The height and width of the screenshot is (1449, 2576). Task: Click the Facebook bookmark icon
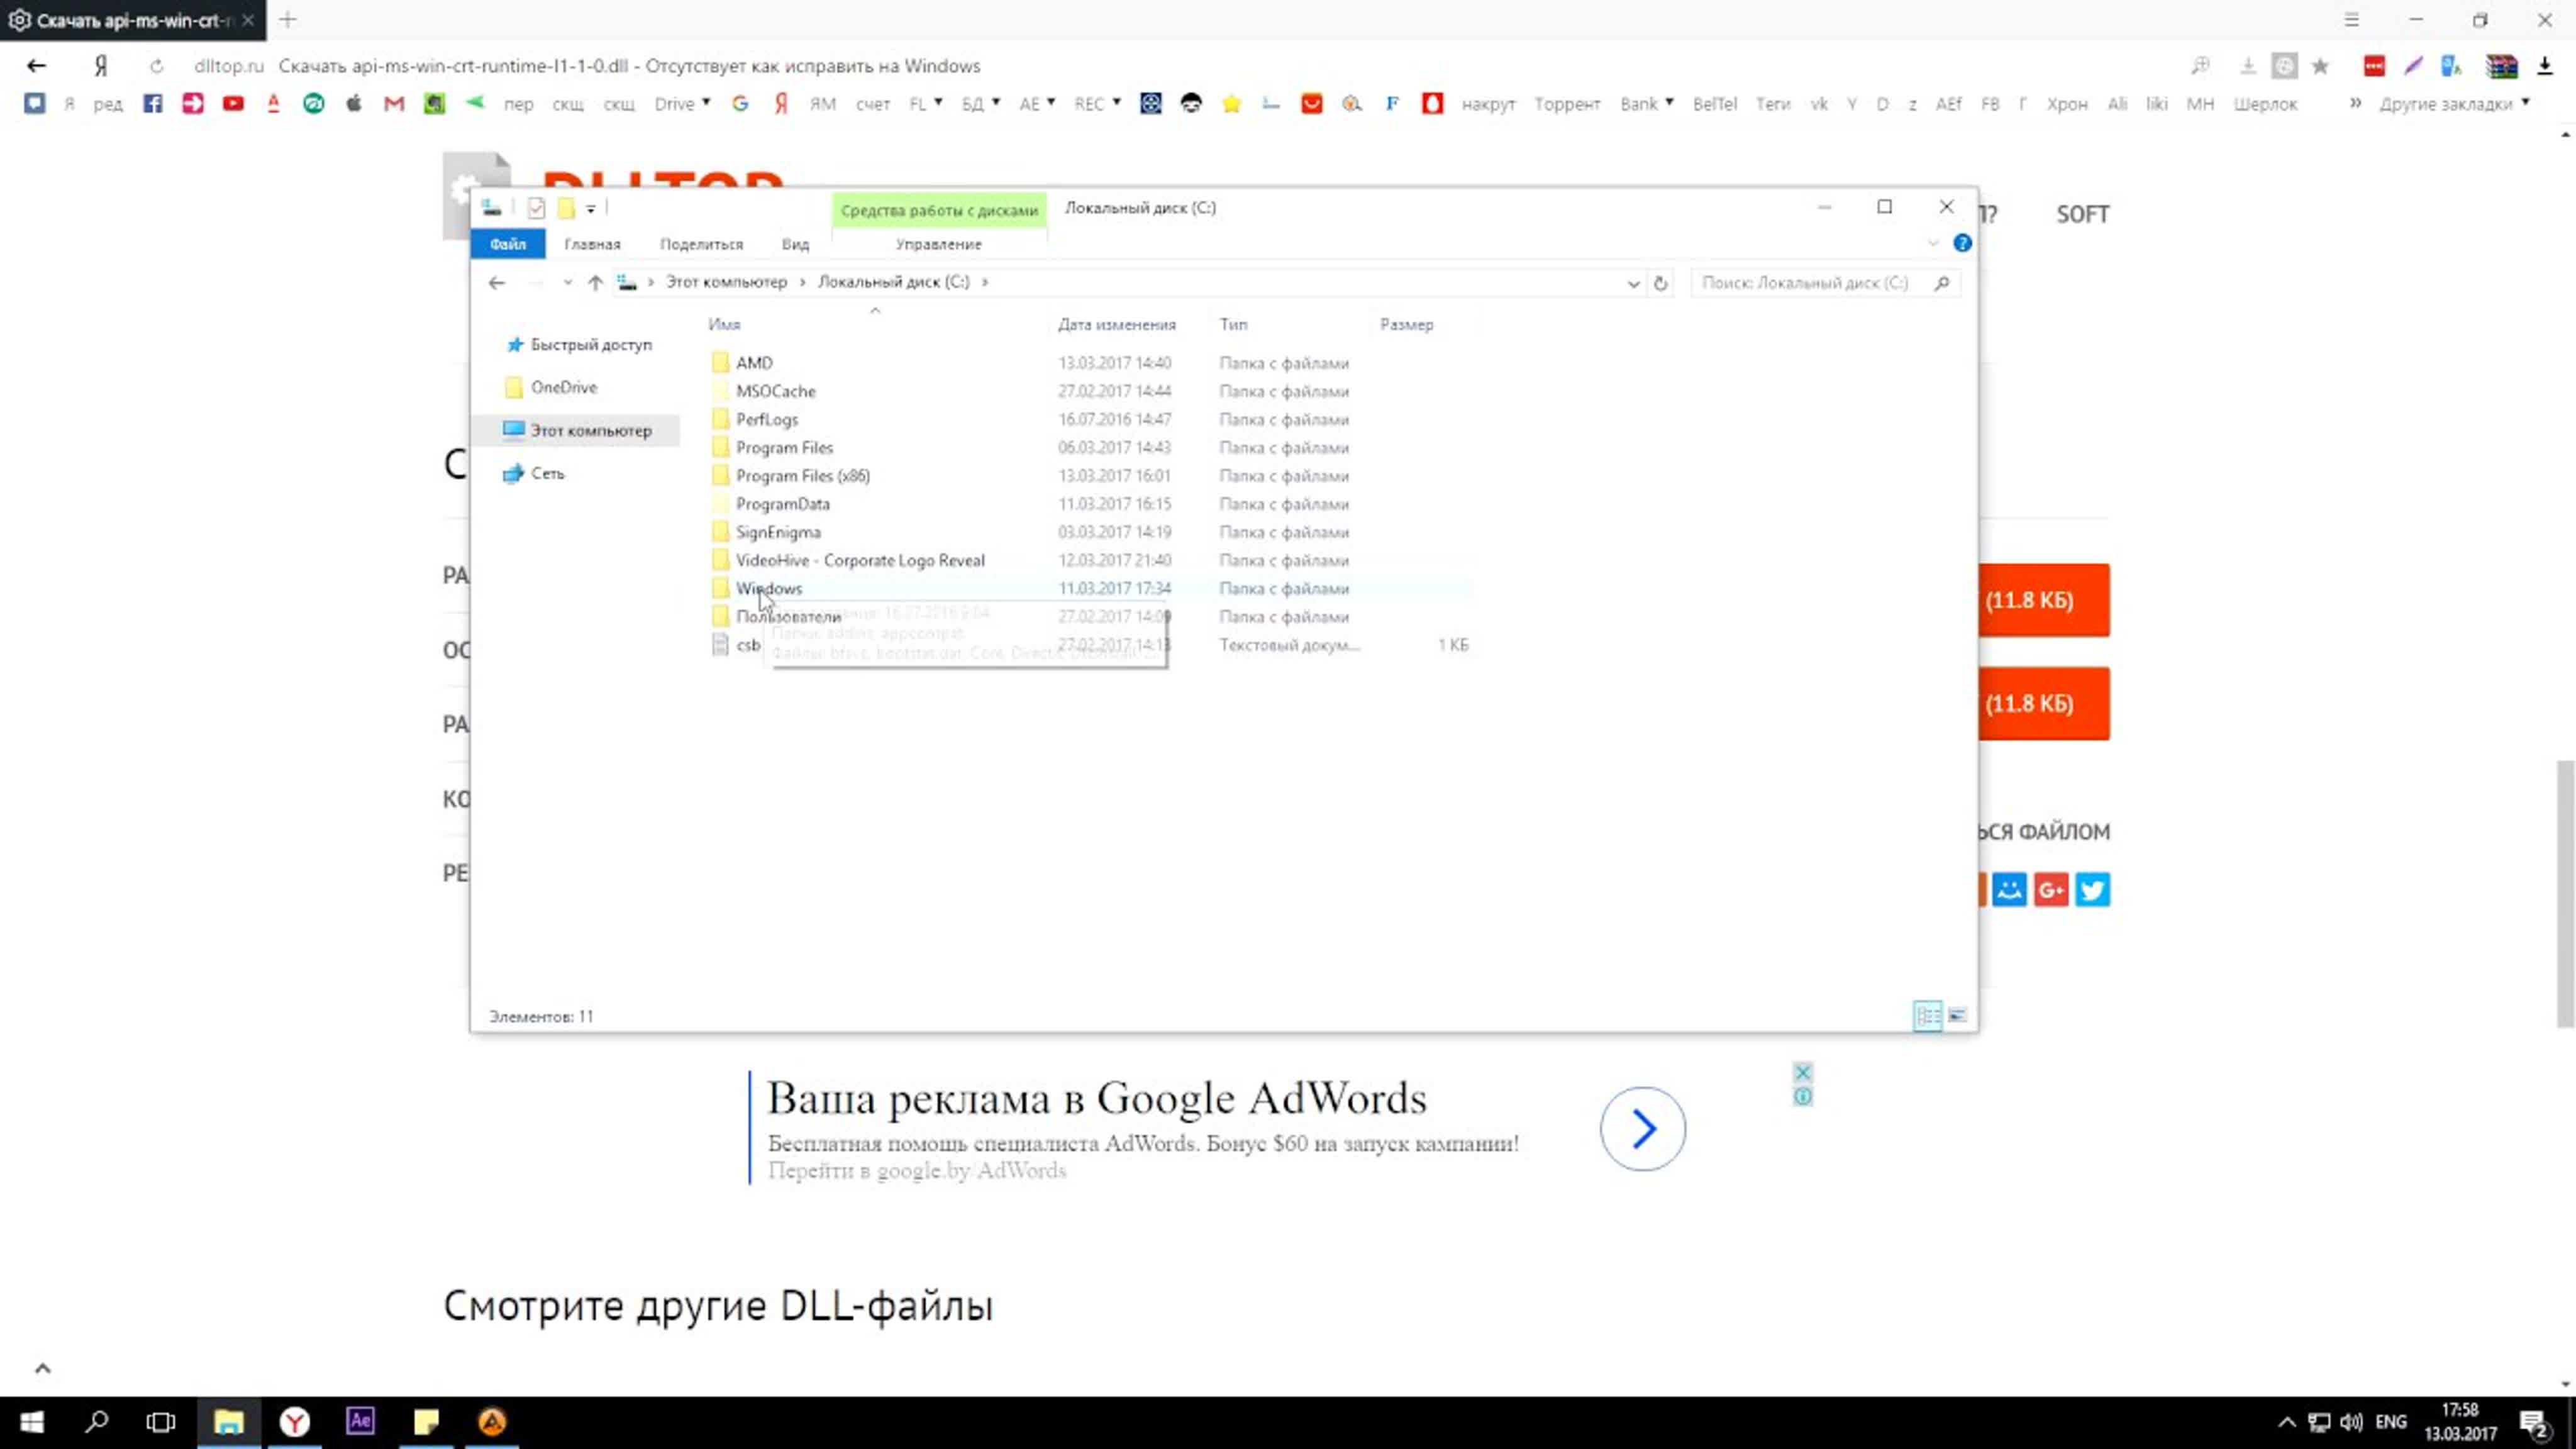[x=152, y=104]
